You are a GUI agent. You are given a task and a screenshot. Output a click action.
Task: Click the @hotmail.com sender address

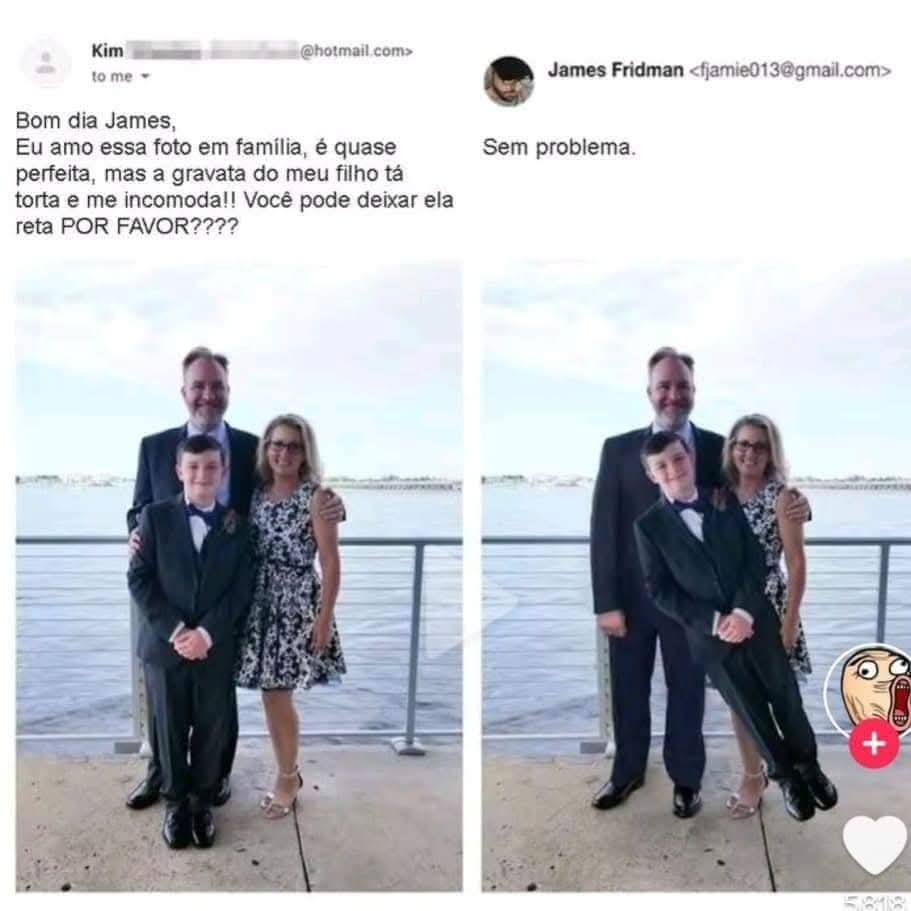pos(356,51)
